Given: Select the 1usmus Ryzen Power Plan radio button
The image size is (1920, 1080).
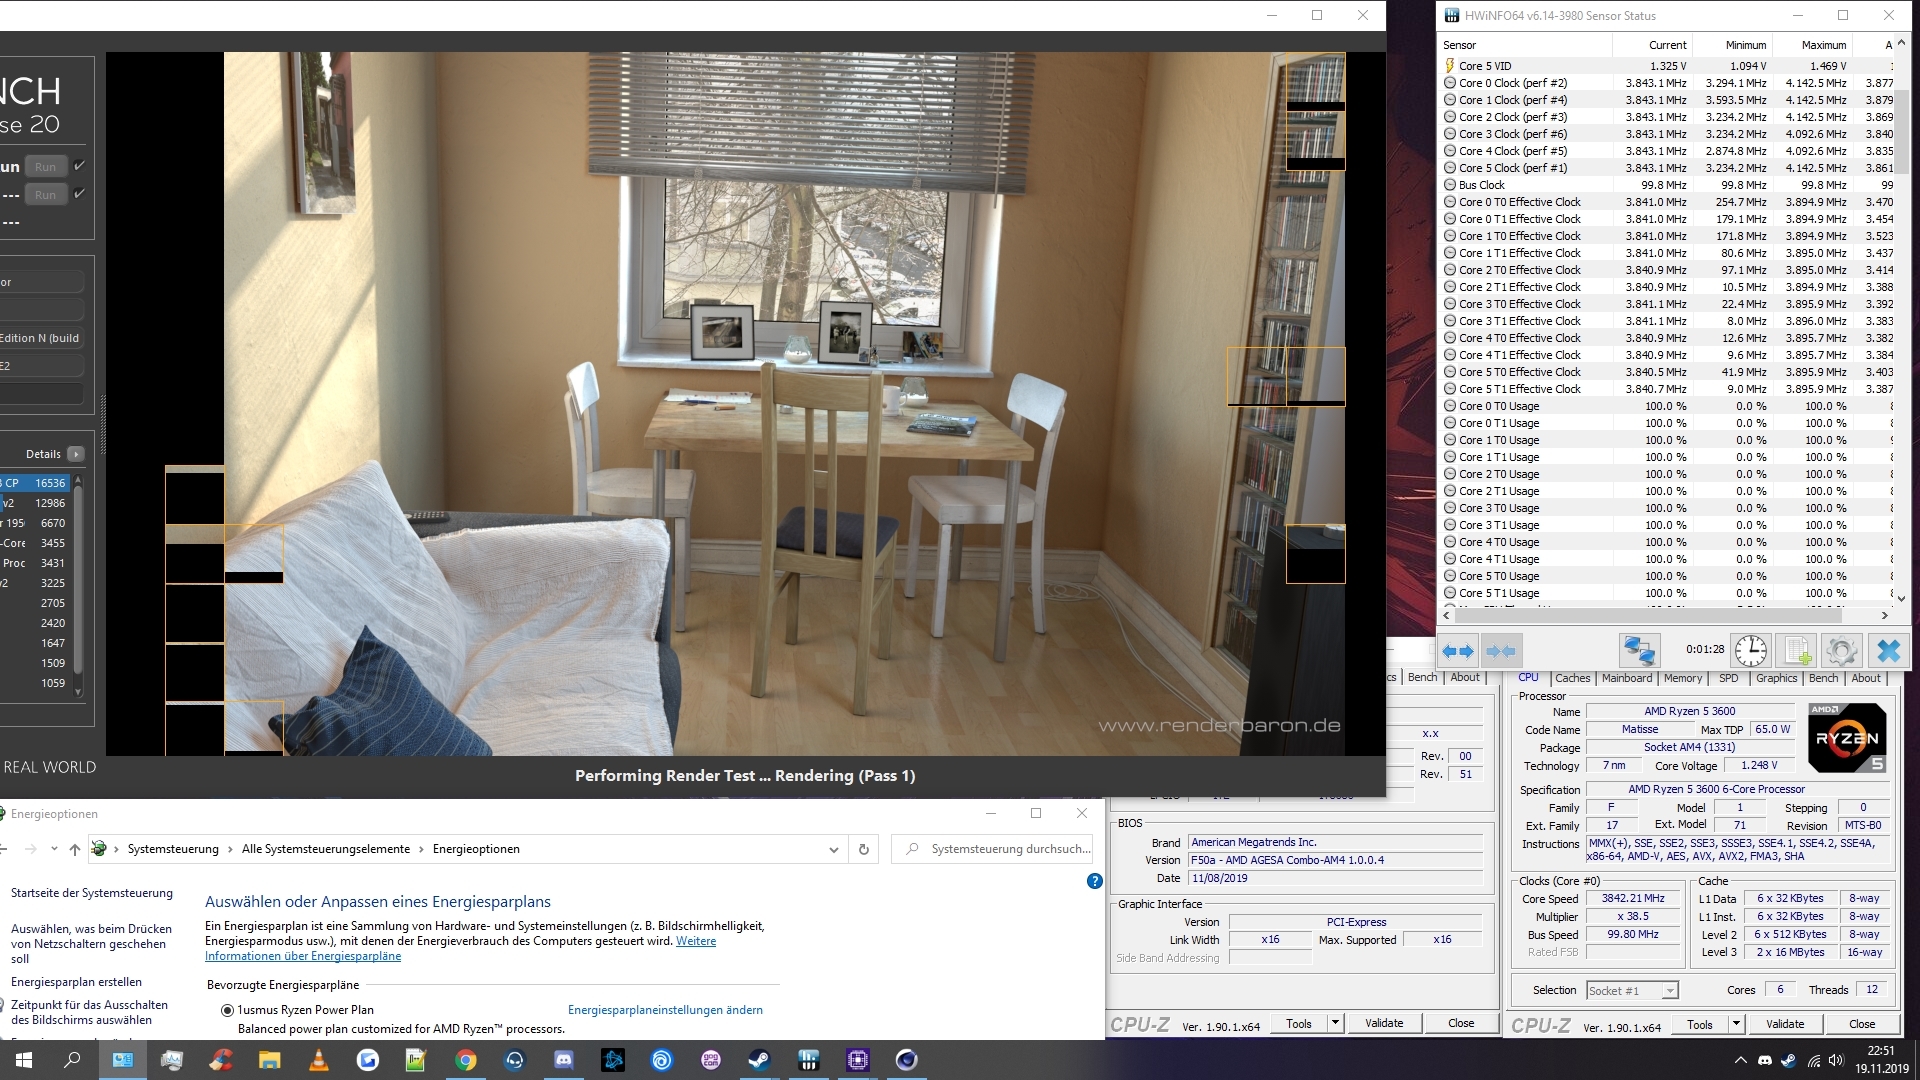Looking at the screenshot, I should click(227, 1010).
